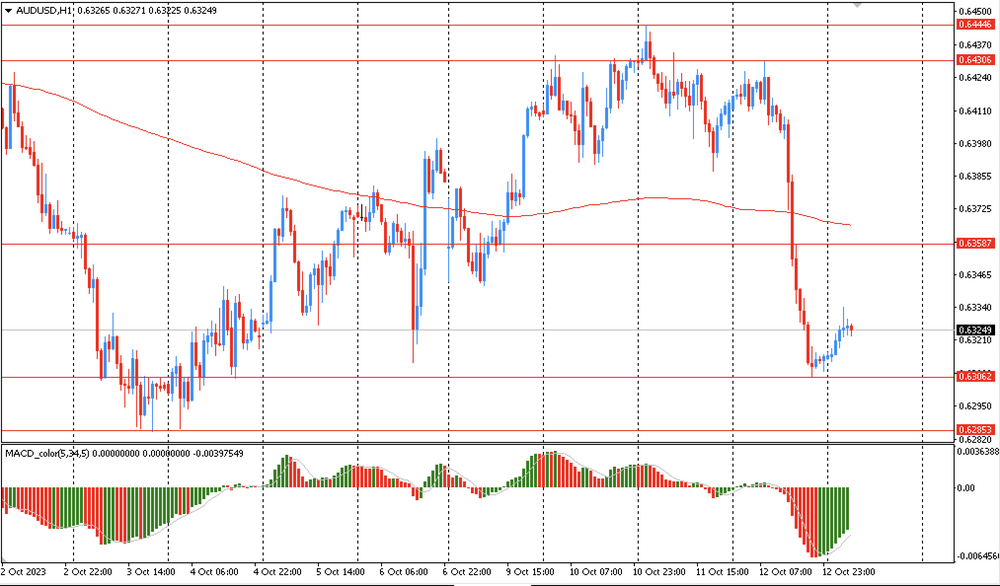Viewport: 1000px width, 586px height.
Task: Select the 0.64306 red price level label
Action: tap(974, 60)
